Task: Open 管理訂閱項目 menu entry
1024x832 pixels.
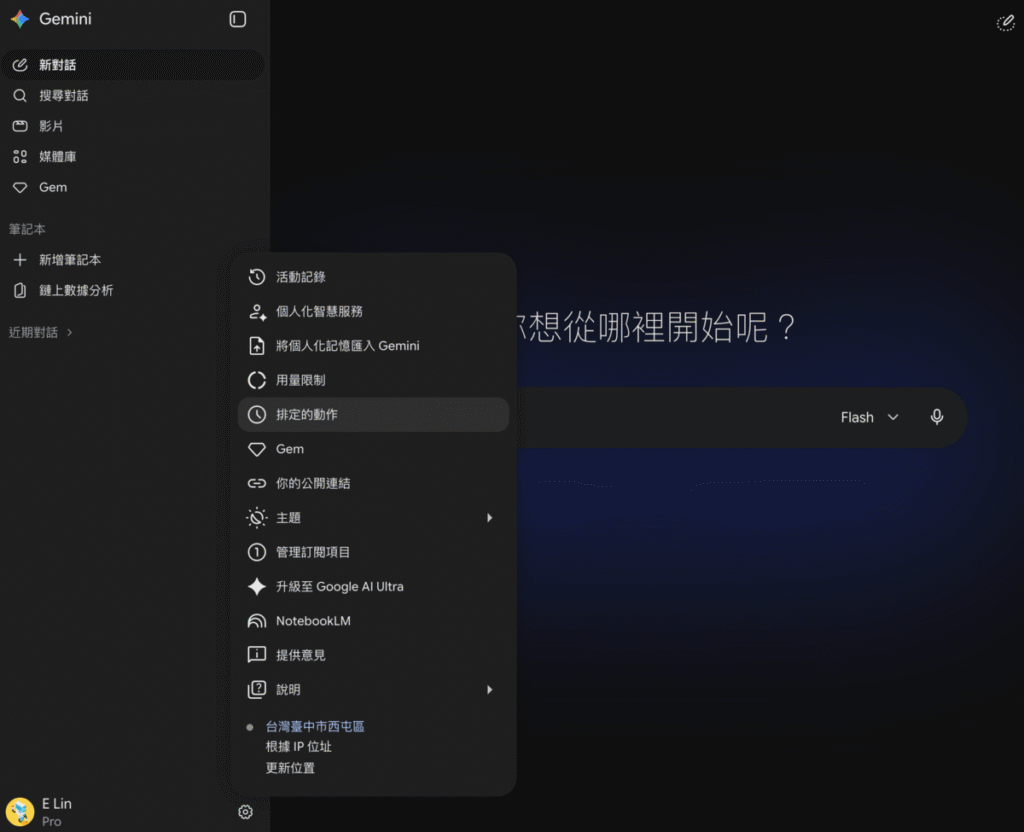Action: click(x=373, y=552)
